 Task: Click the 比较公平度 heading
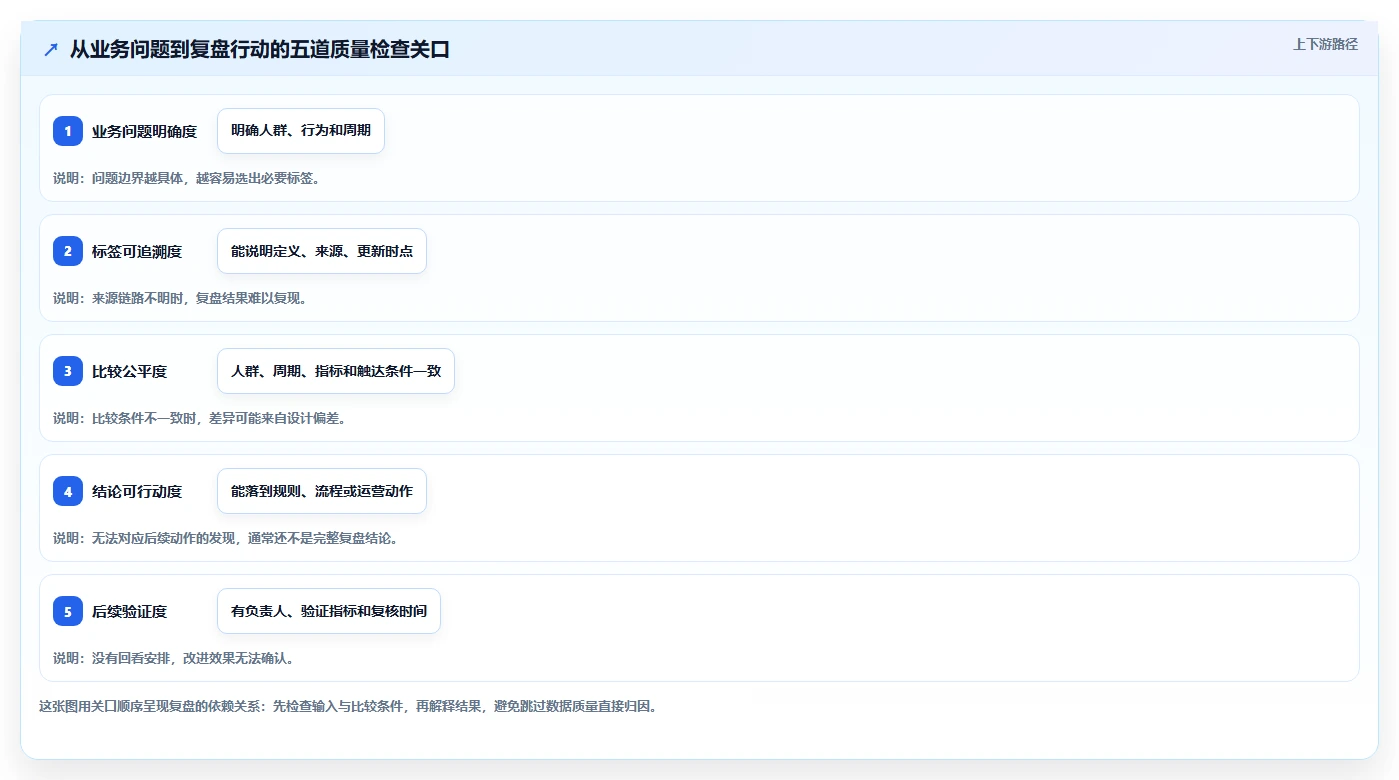coord(129,371)
